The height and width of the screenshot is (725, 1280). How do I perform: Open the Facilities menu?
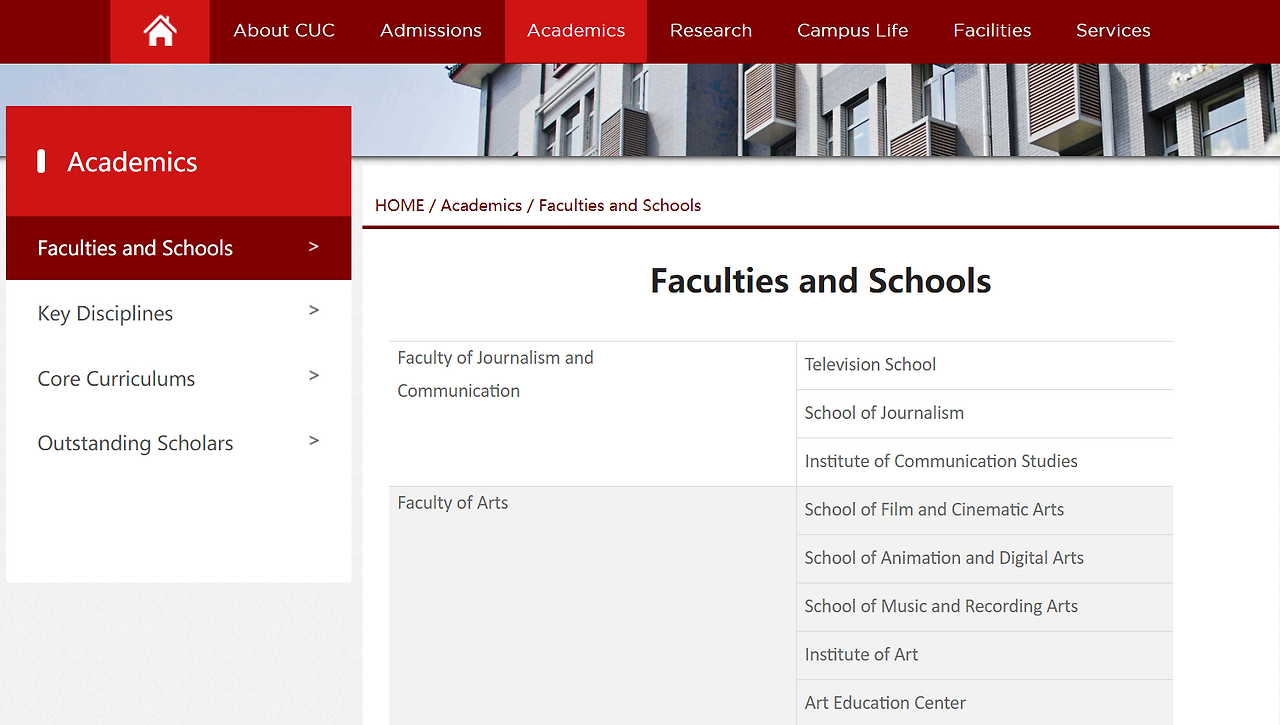point(992,31)
